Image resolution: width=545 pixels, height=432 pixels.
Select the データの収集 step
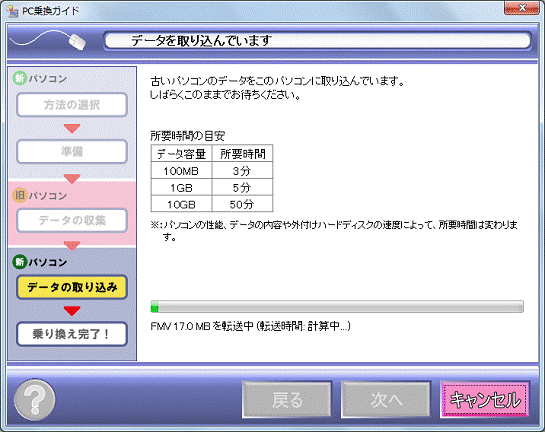pos(72,220)
